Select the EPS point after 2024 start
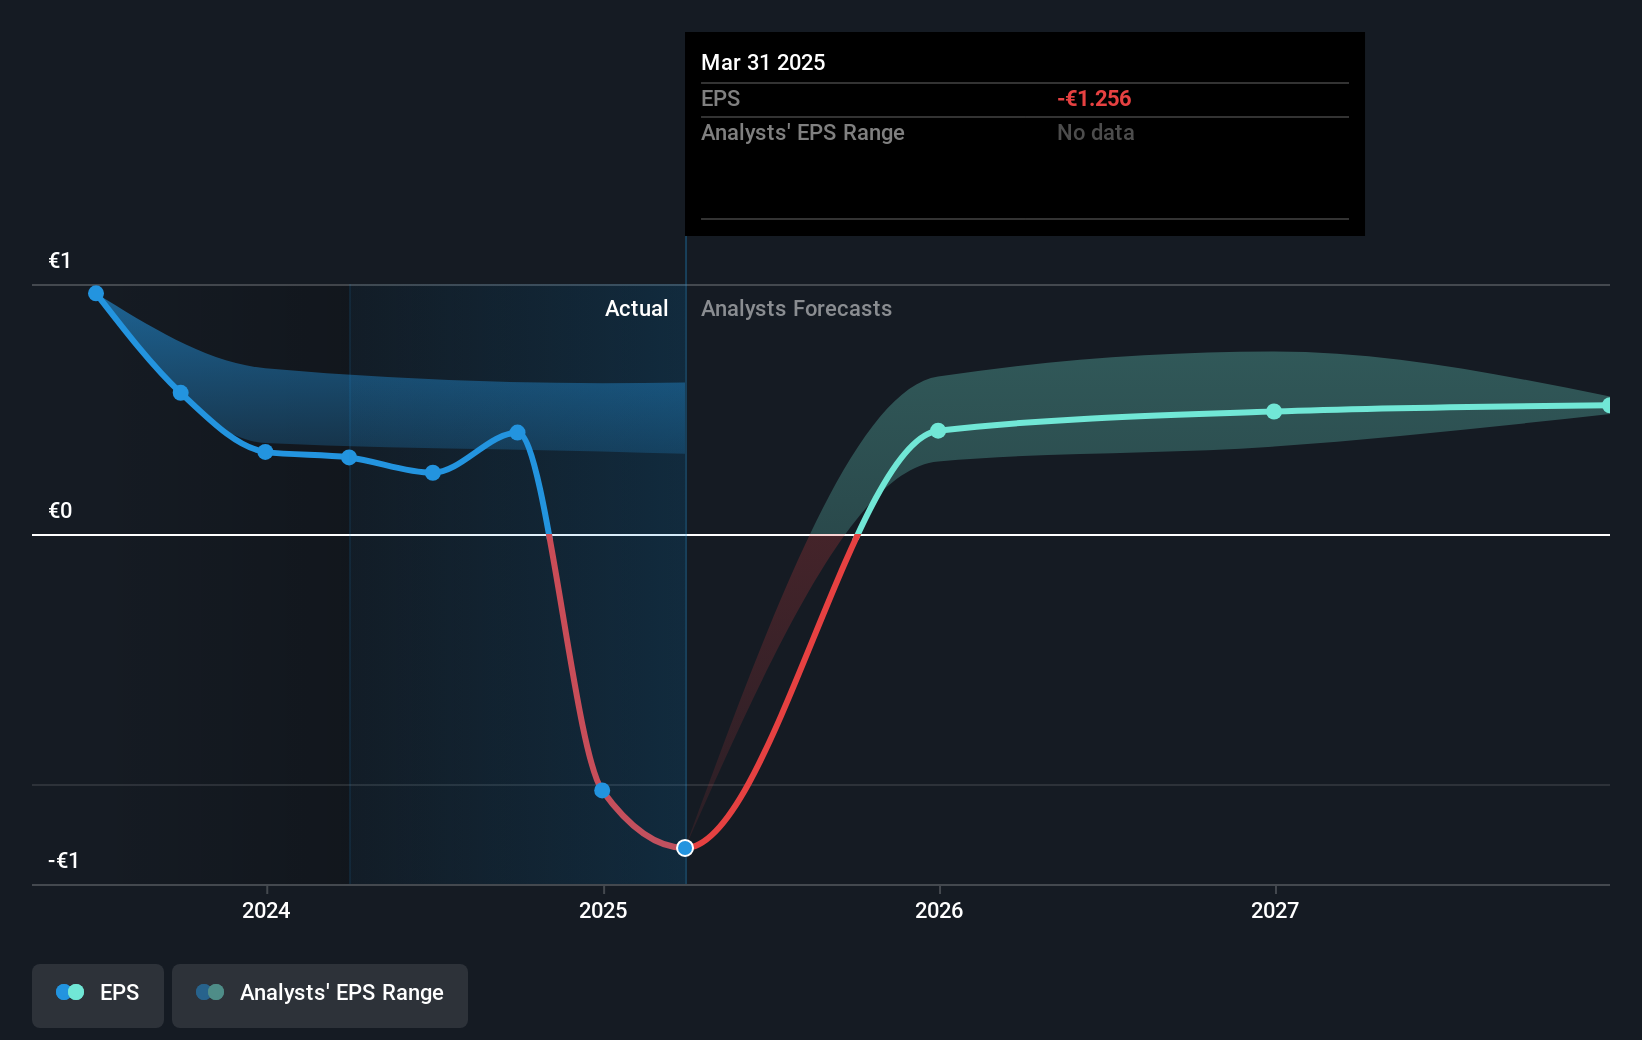 tap(349, 457)
